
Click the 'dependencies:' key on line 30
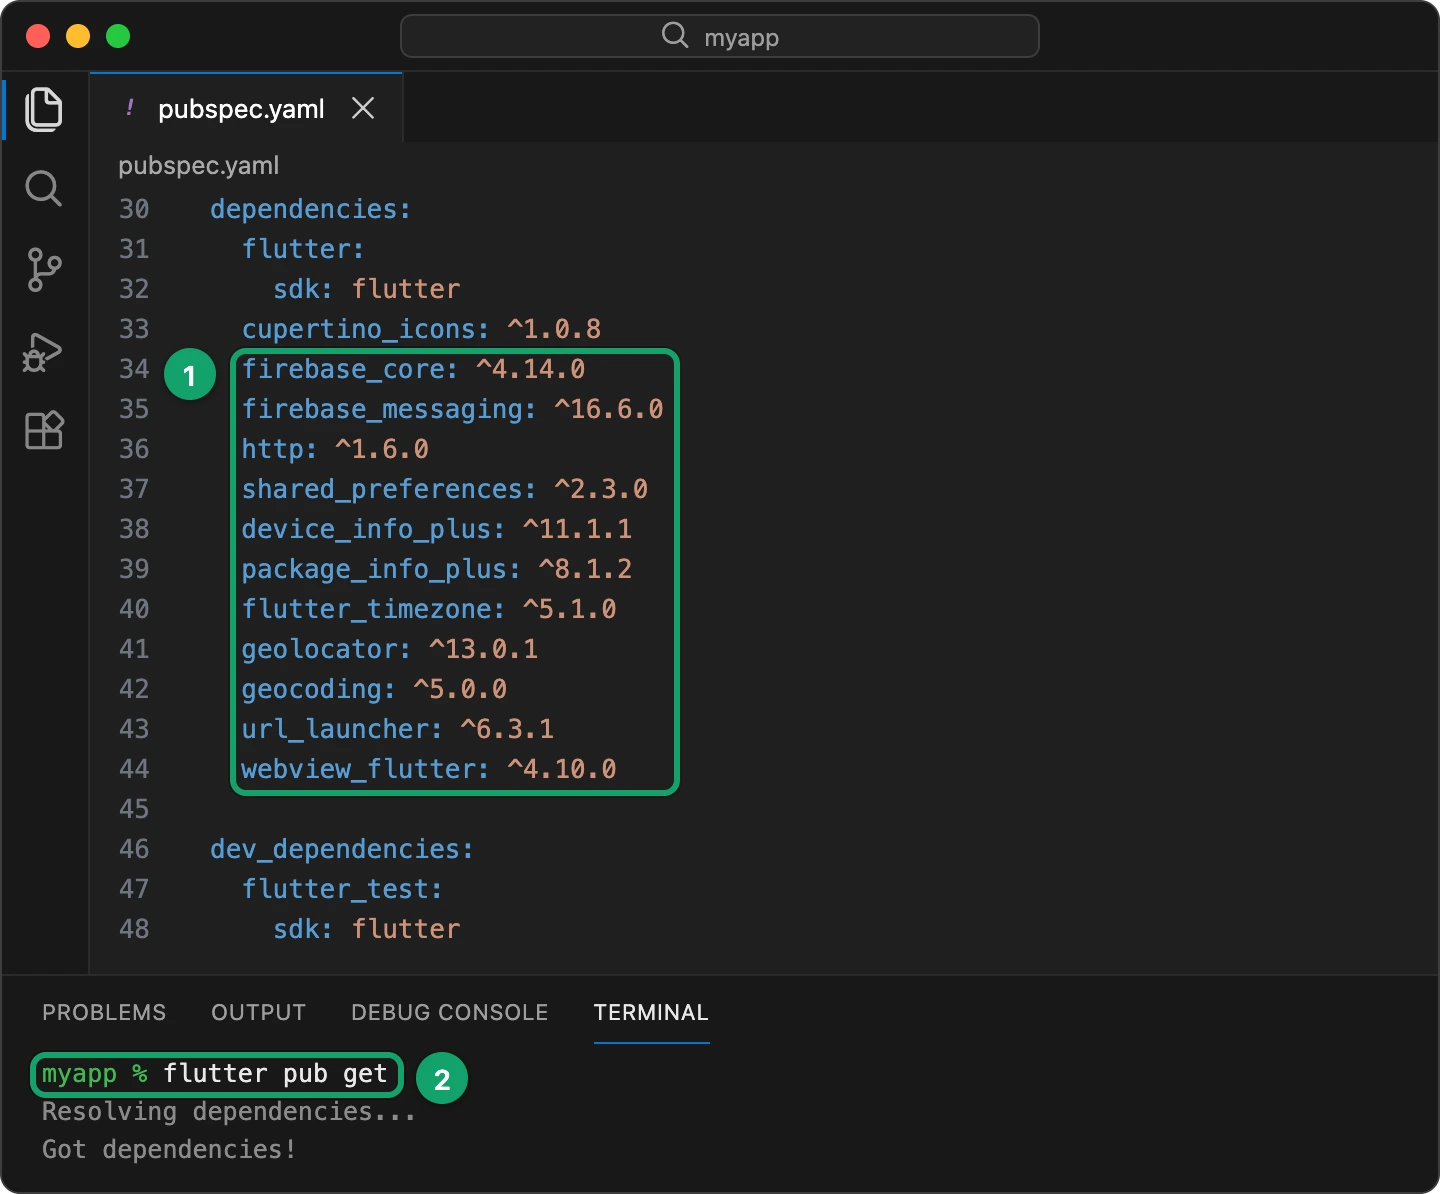tap(311, 209)
